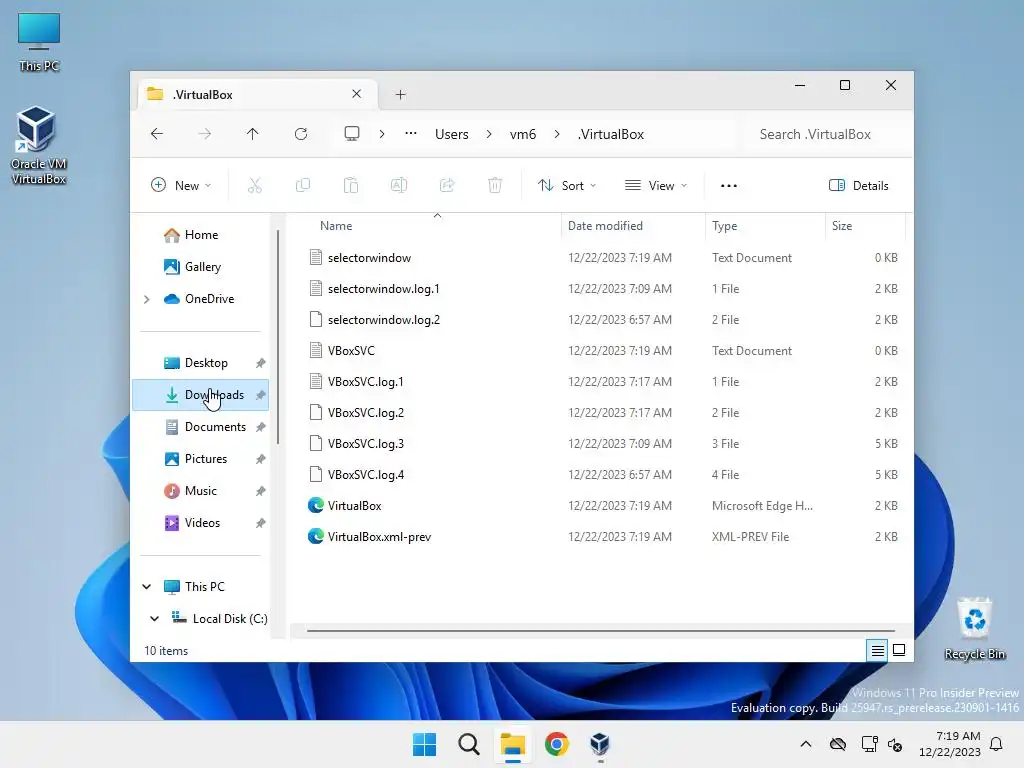The width and height of the screenshot is (1024, 768).
Task: Click the navigation pane vertical scrollbar
Action: click(x=278, y=336)
